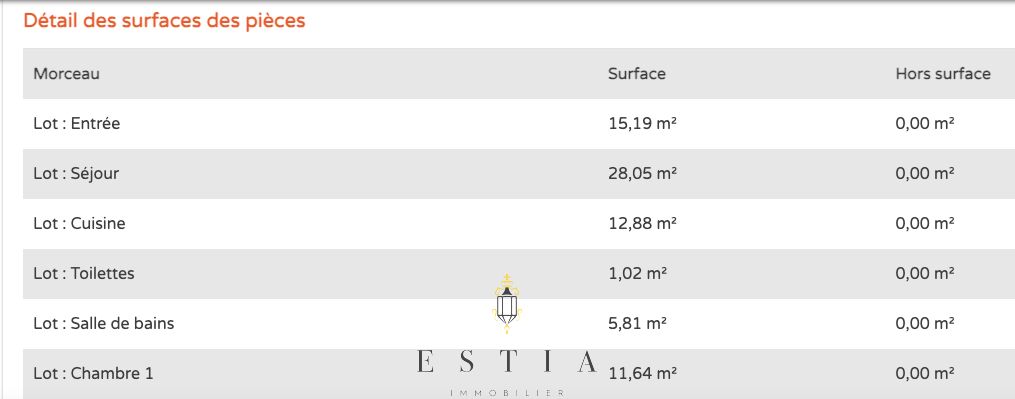
Task: Select the 'Lot : Séjour' row label
Action: (x=76, y=174)
